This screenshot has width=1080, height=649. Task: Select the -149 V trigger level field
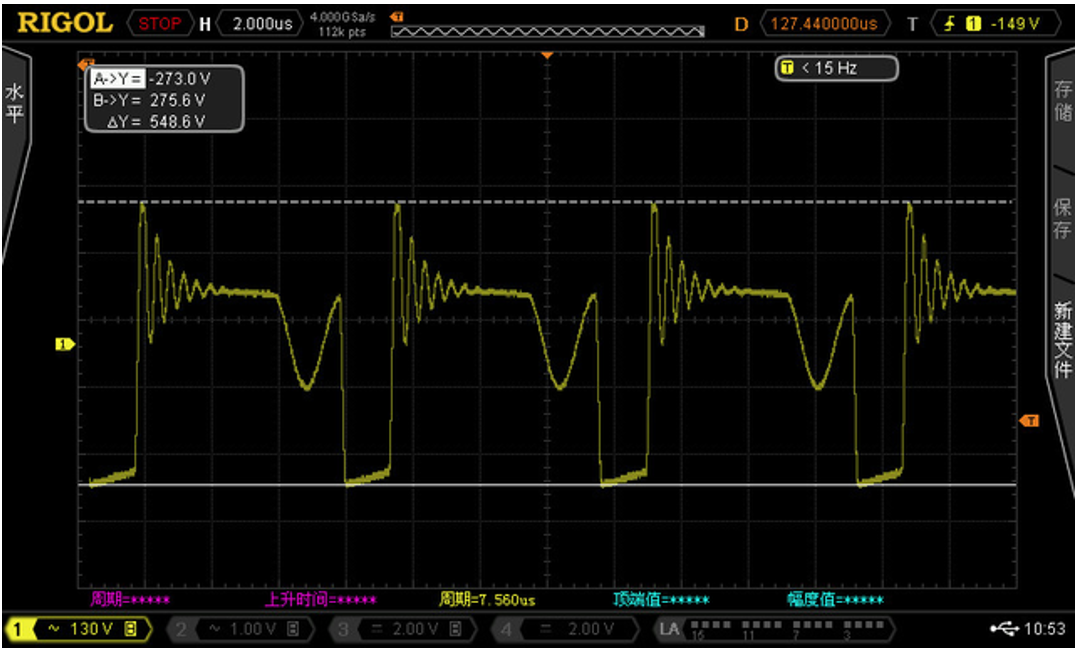(1014, 23)
